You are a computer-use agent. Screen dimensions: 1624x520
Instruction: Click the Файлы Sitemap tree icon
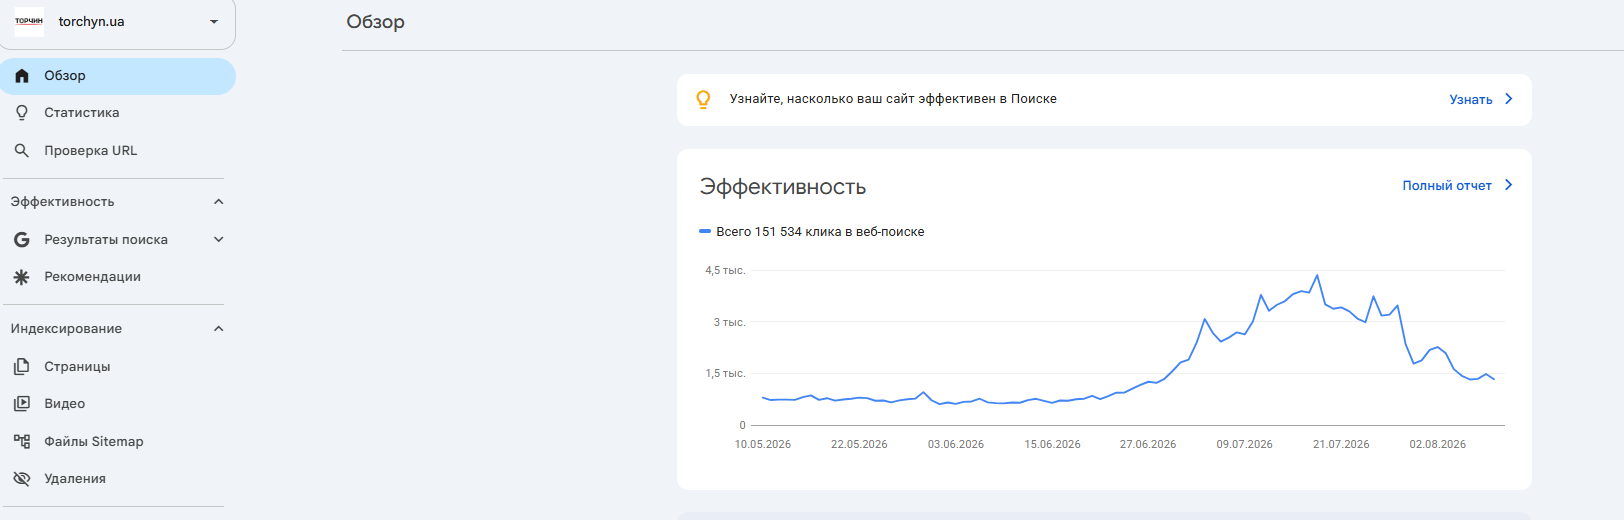tap(22, 441)
